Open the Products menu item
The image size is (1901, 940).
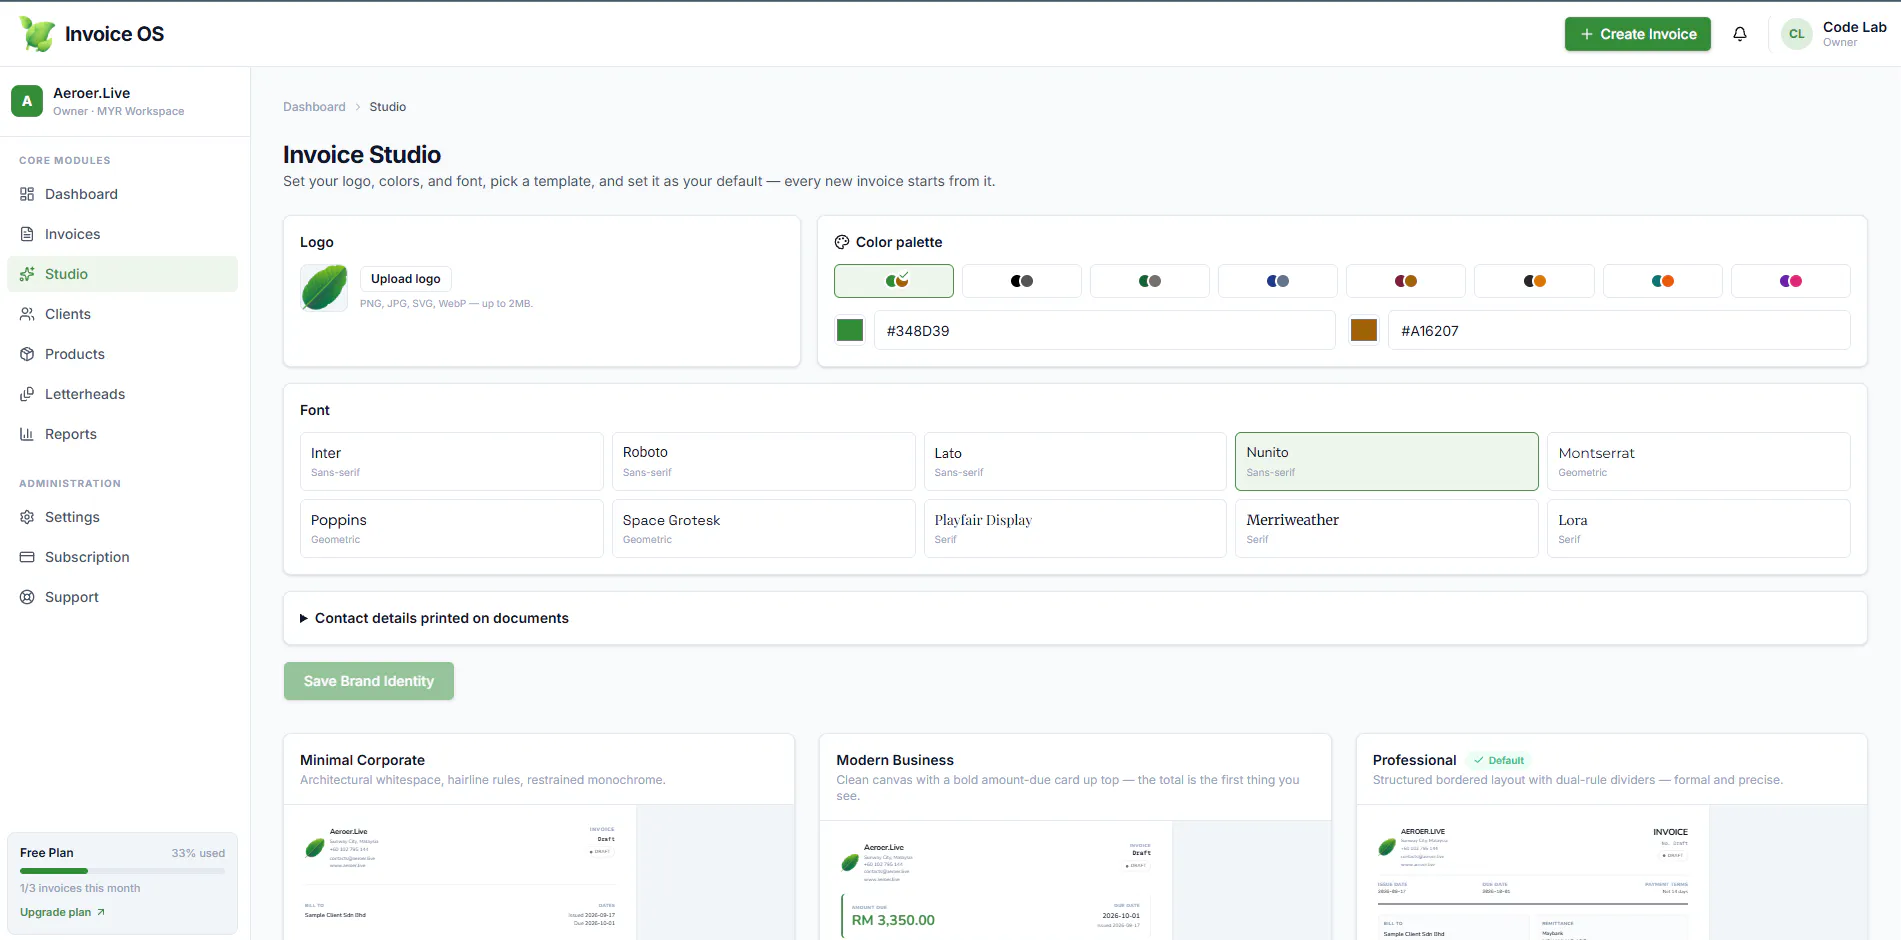point(122,354)
